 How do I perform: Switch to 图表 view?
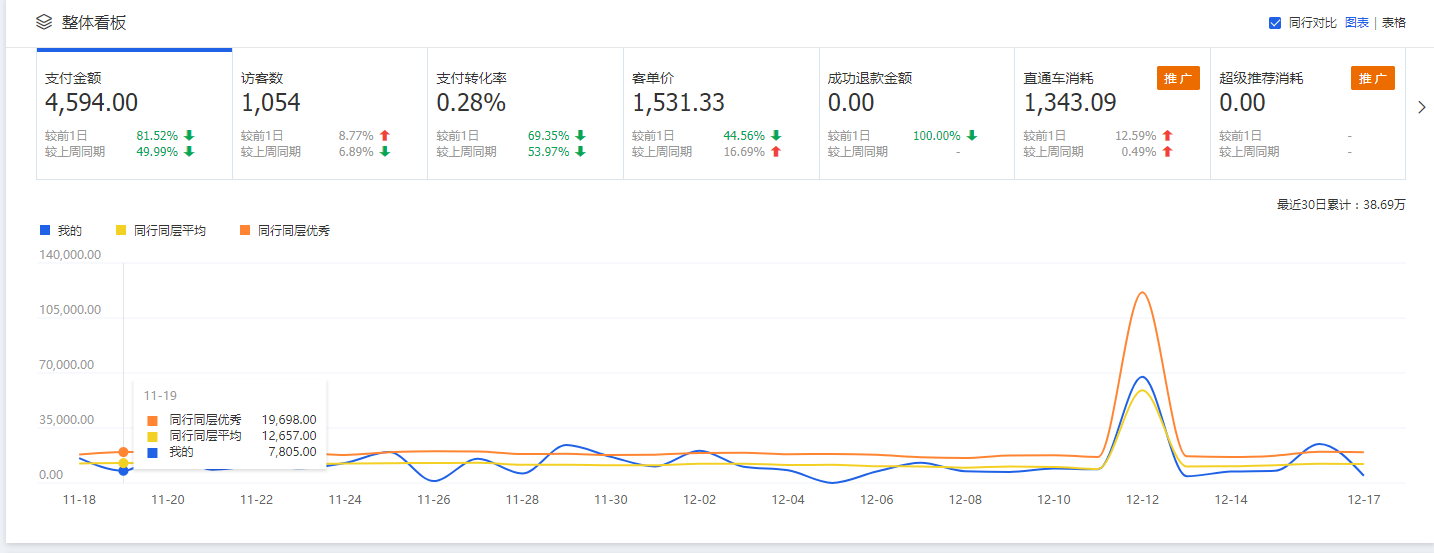click(x=1356, y=23)
